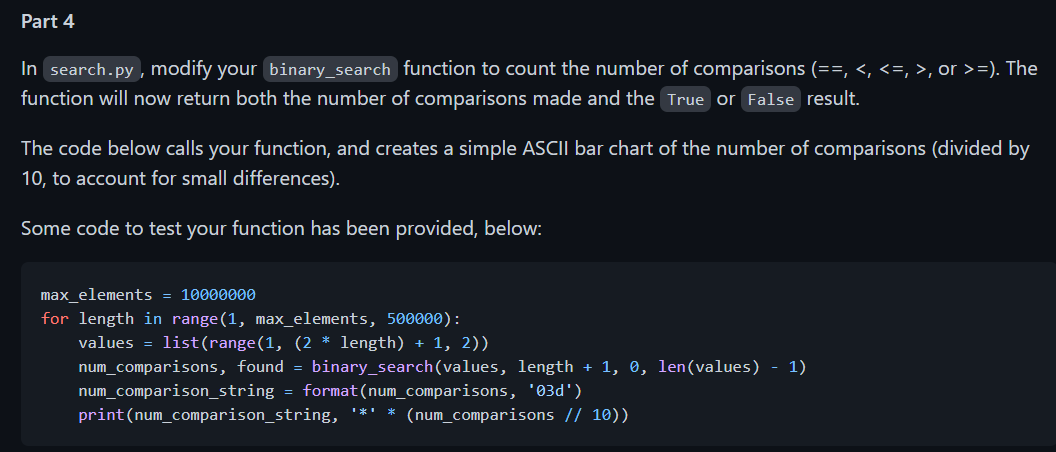Viewport: 1056px width, 452px height.
Task: Click the False inline code badge
Action: (770, 100)
